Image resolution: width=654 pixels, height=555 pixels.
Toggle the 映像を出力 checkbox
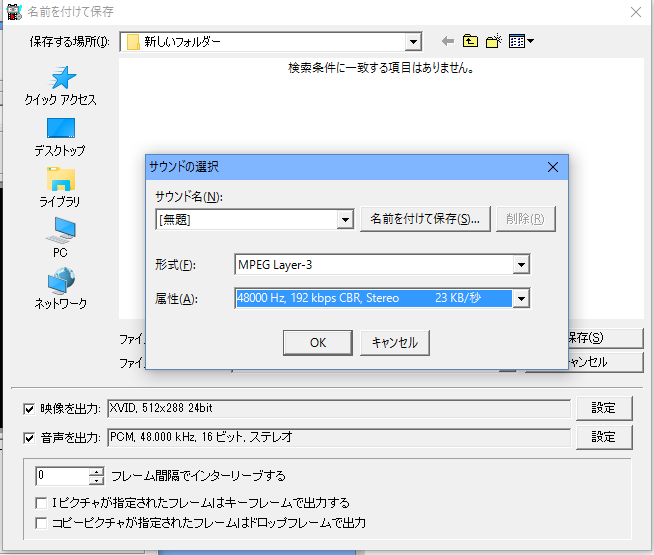[29, 408]
